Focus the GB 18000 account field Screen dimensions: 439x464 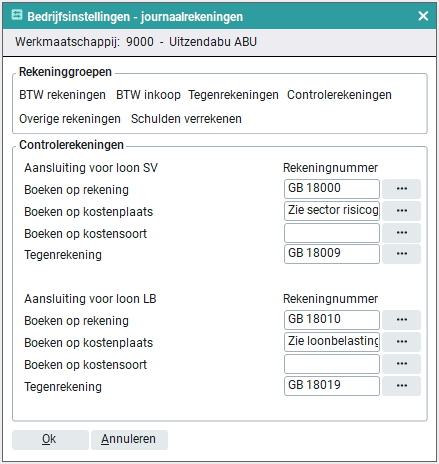click(332, 189)
